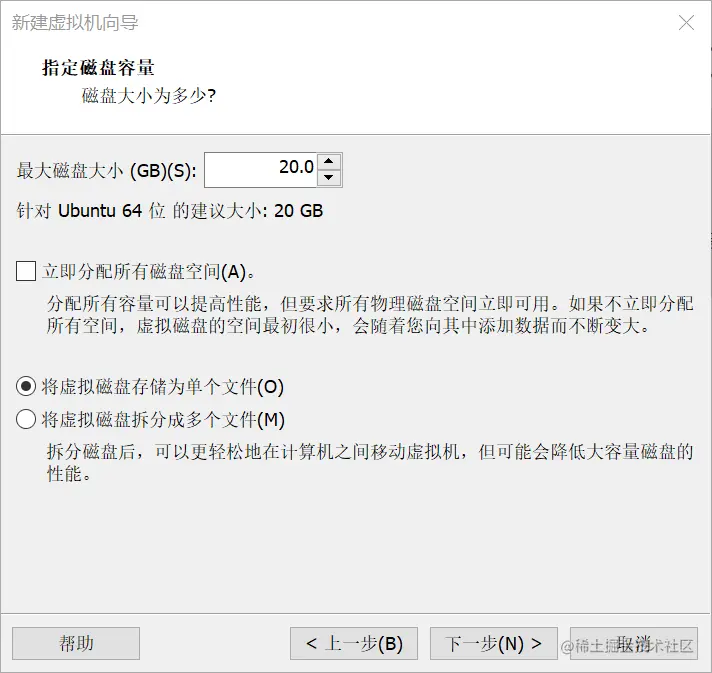
Task: Go back with 上一步(B) button
Action: click(354, 643)
